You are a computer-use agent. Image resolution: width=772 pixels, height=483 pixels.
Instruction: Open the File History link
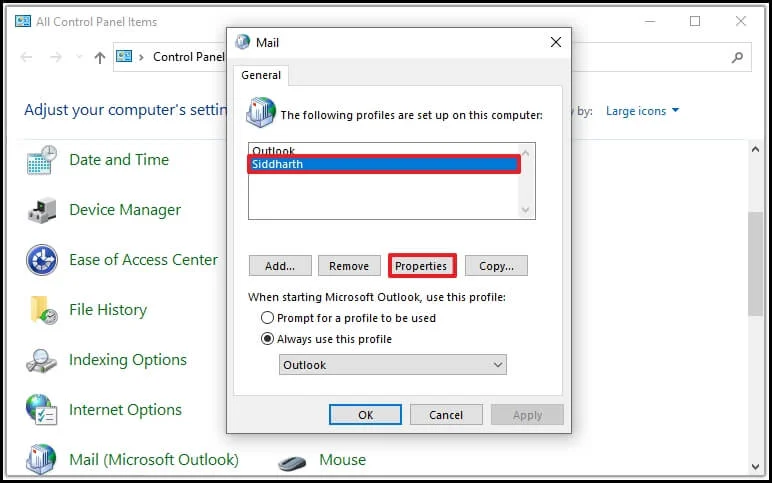tap(108, 310)
